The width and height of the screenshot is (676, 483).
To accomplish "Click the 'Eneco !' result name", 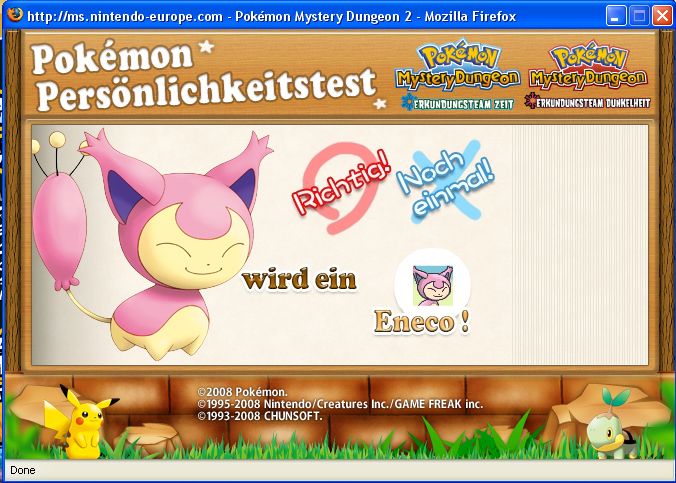I will [x=421, y=322].
